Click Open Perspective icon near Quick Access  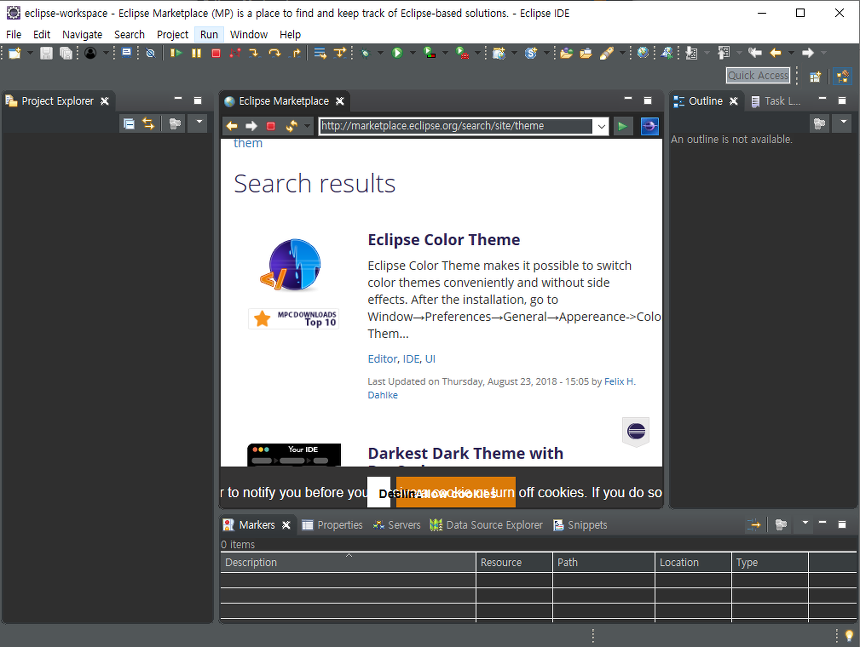point(816,76)
